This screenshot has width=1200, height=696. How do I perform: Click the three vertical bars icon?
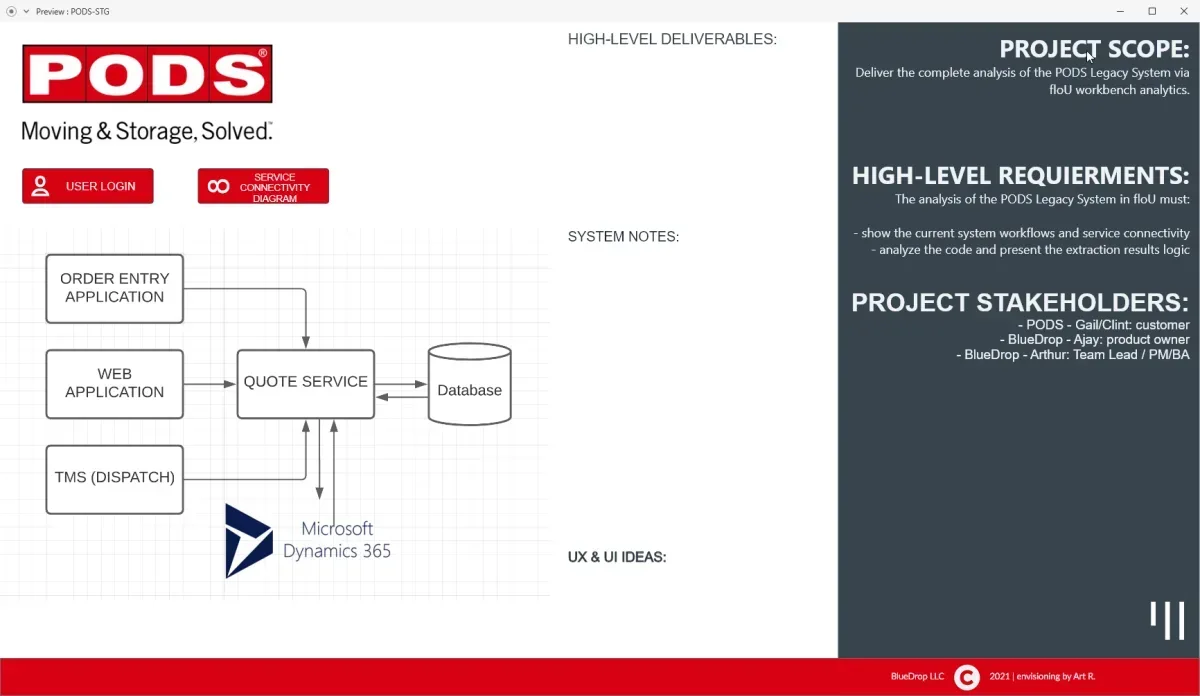pyautogui.click(x=1166, y=620)
